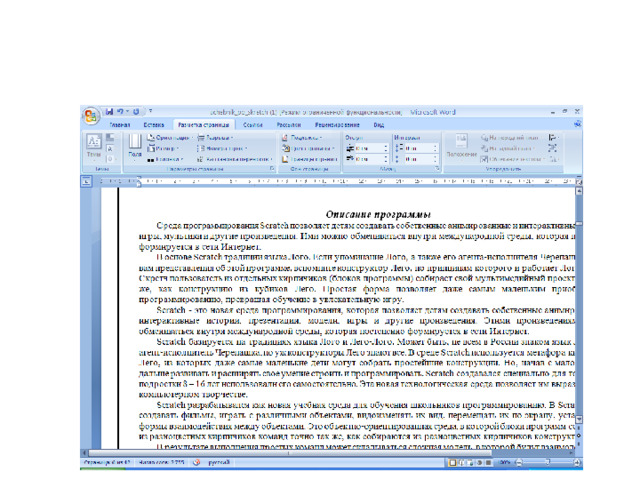Switch to the Вставка tab
Image resolution: width=640 pixels, height=480 pixels.
pyautogui.click(x=154, y=125)
